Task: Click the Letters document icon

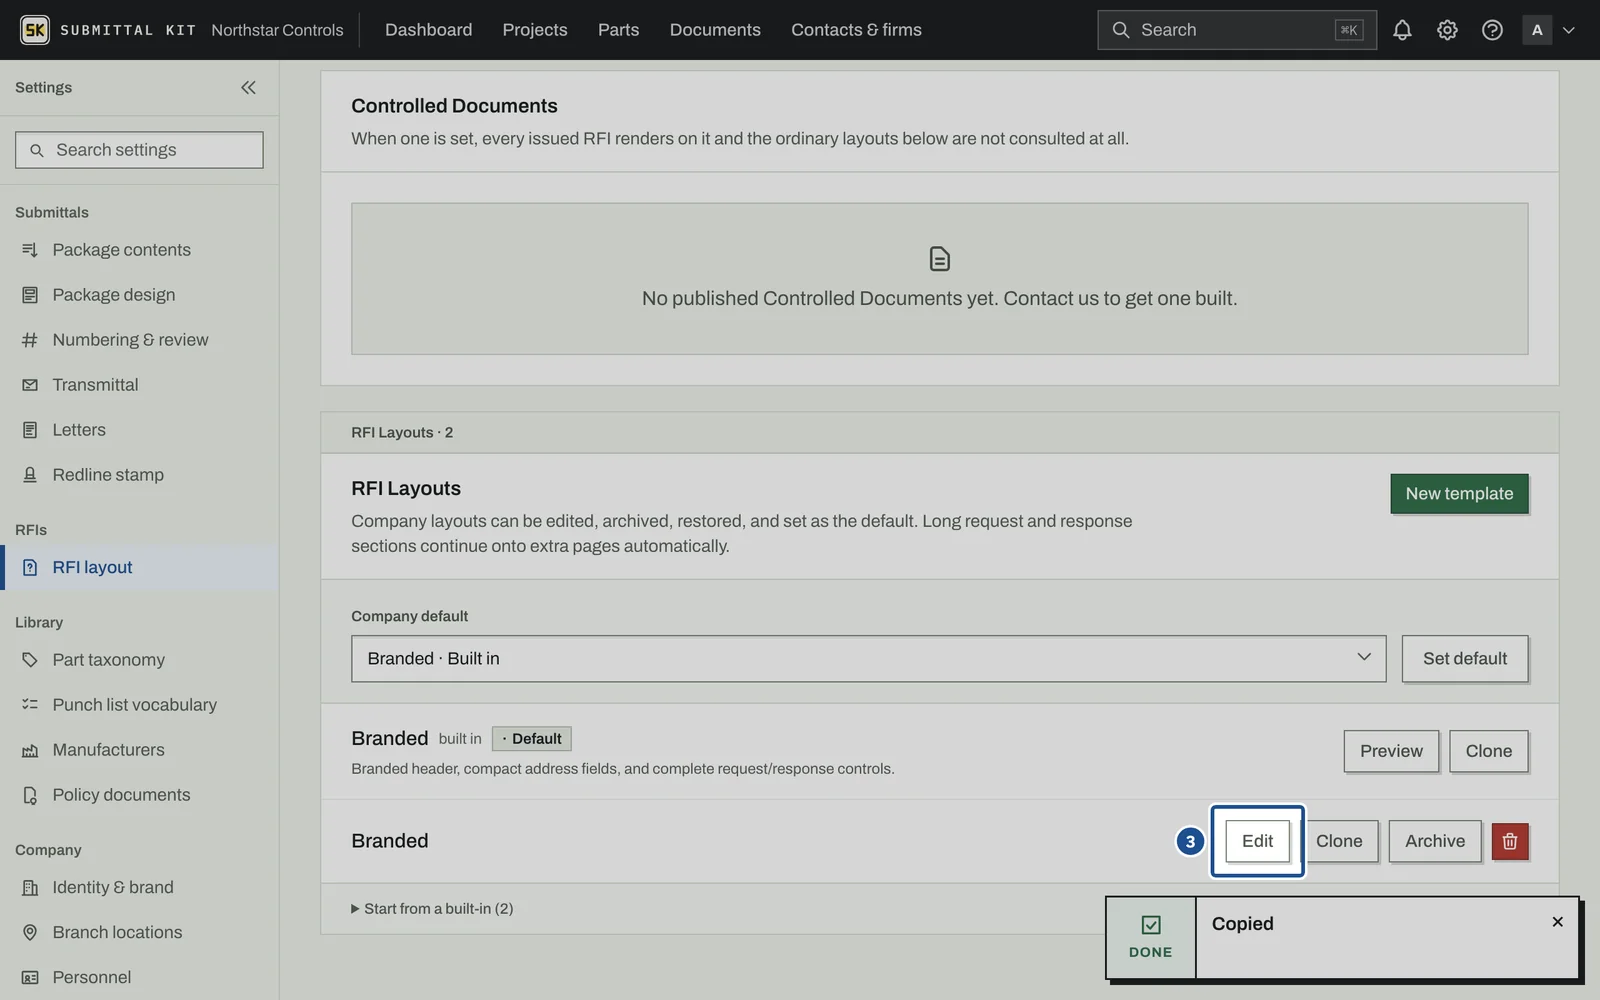Action: [30, 430]
